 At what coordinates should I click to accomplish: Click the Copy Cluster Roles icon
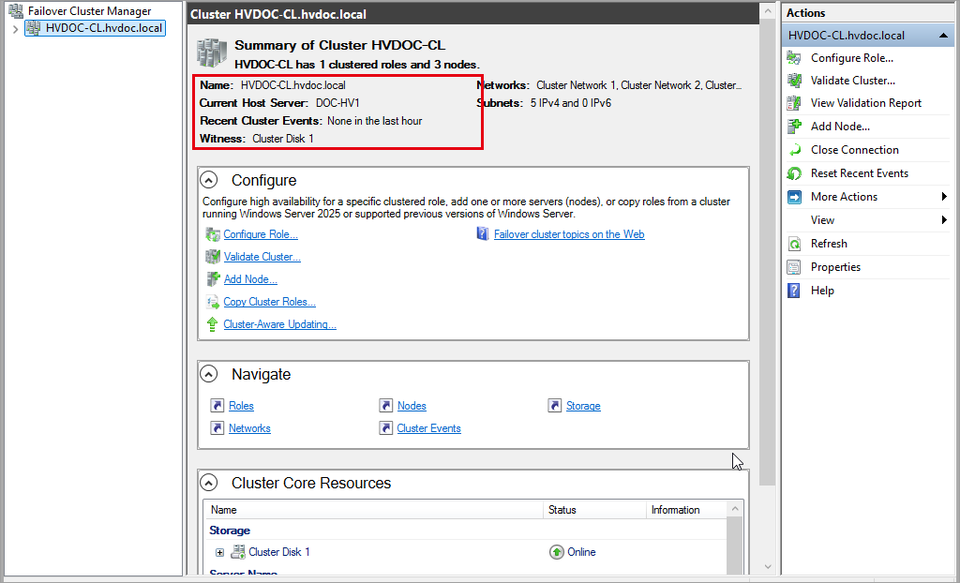[x=212, y=302]
